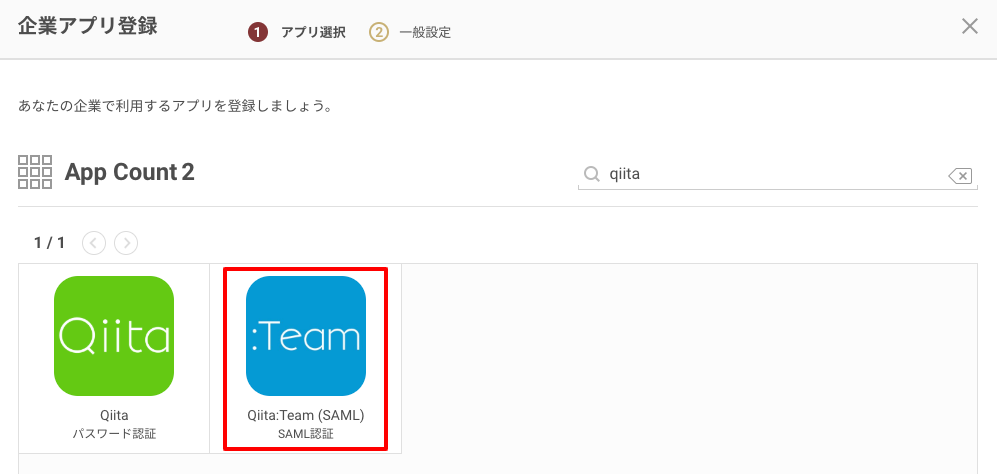Select the green Qiita app icon

(x=114, y=336)
